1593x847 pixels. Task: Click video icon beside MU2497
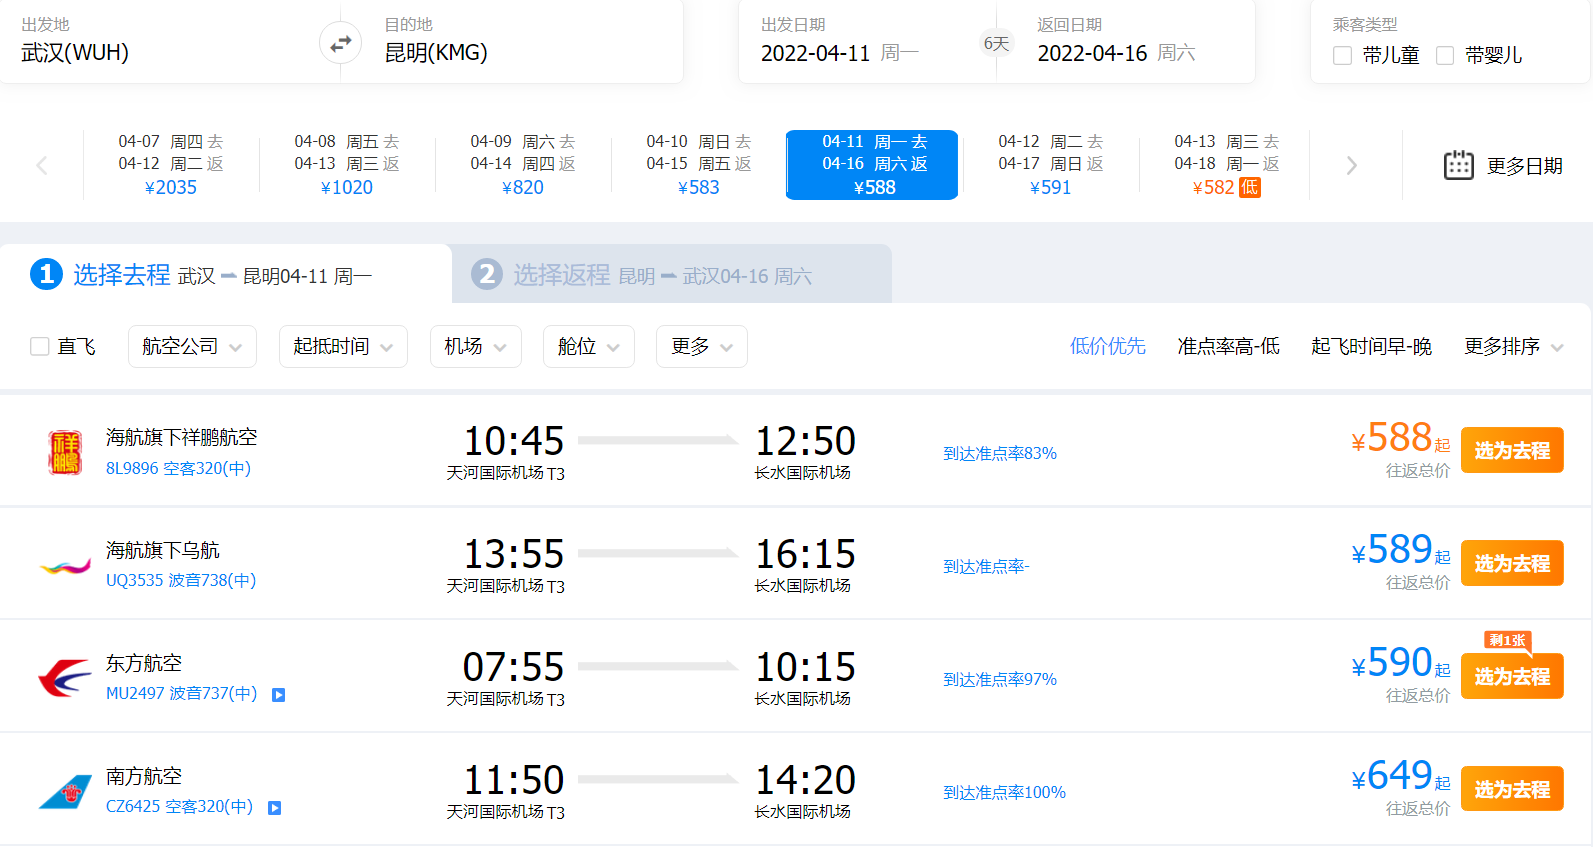click(x=279, y=695)
